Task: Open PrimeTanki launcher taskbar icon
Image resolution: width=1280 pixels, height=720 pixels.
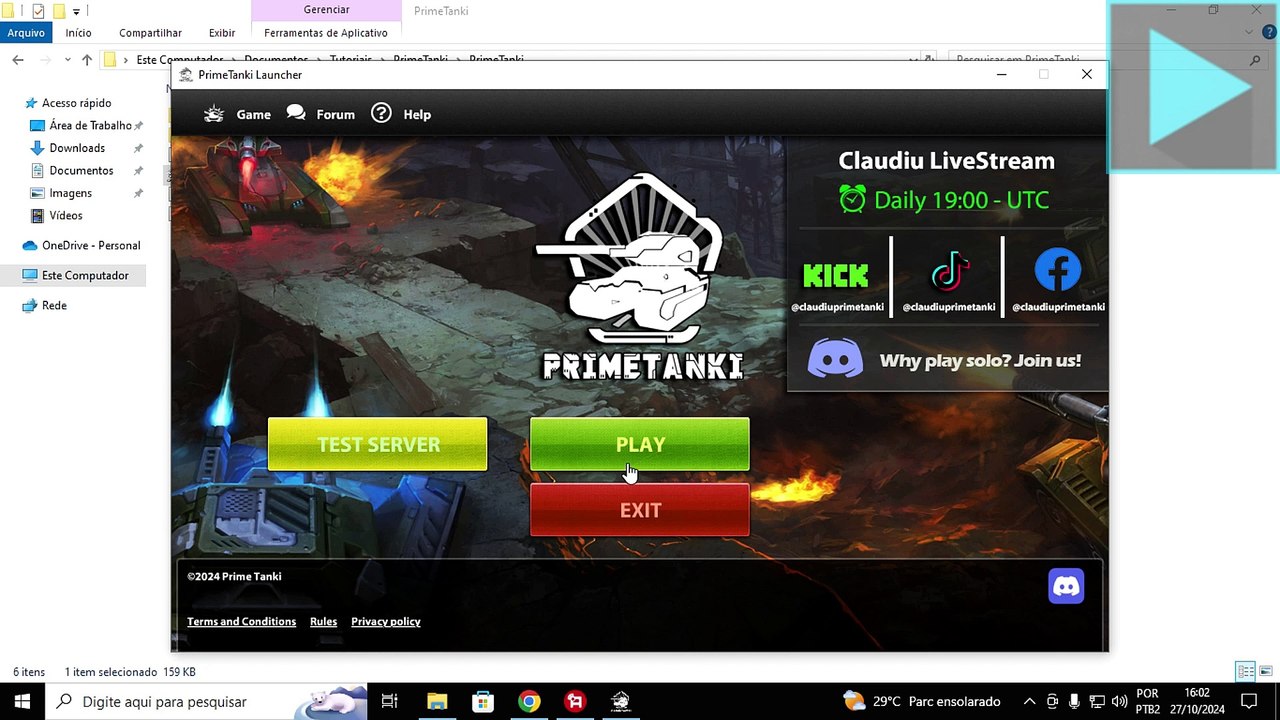Action: [621, 701]
